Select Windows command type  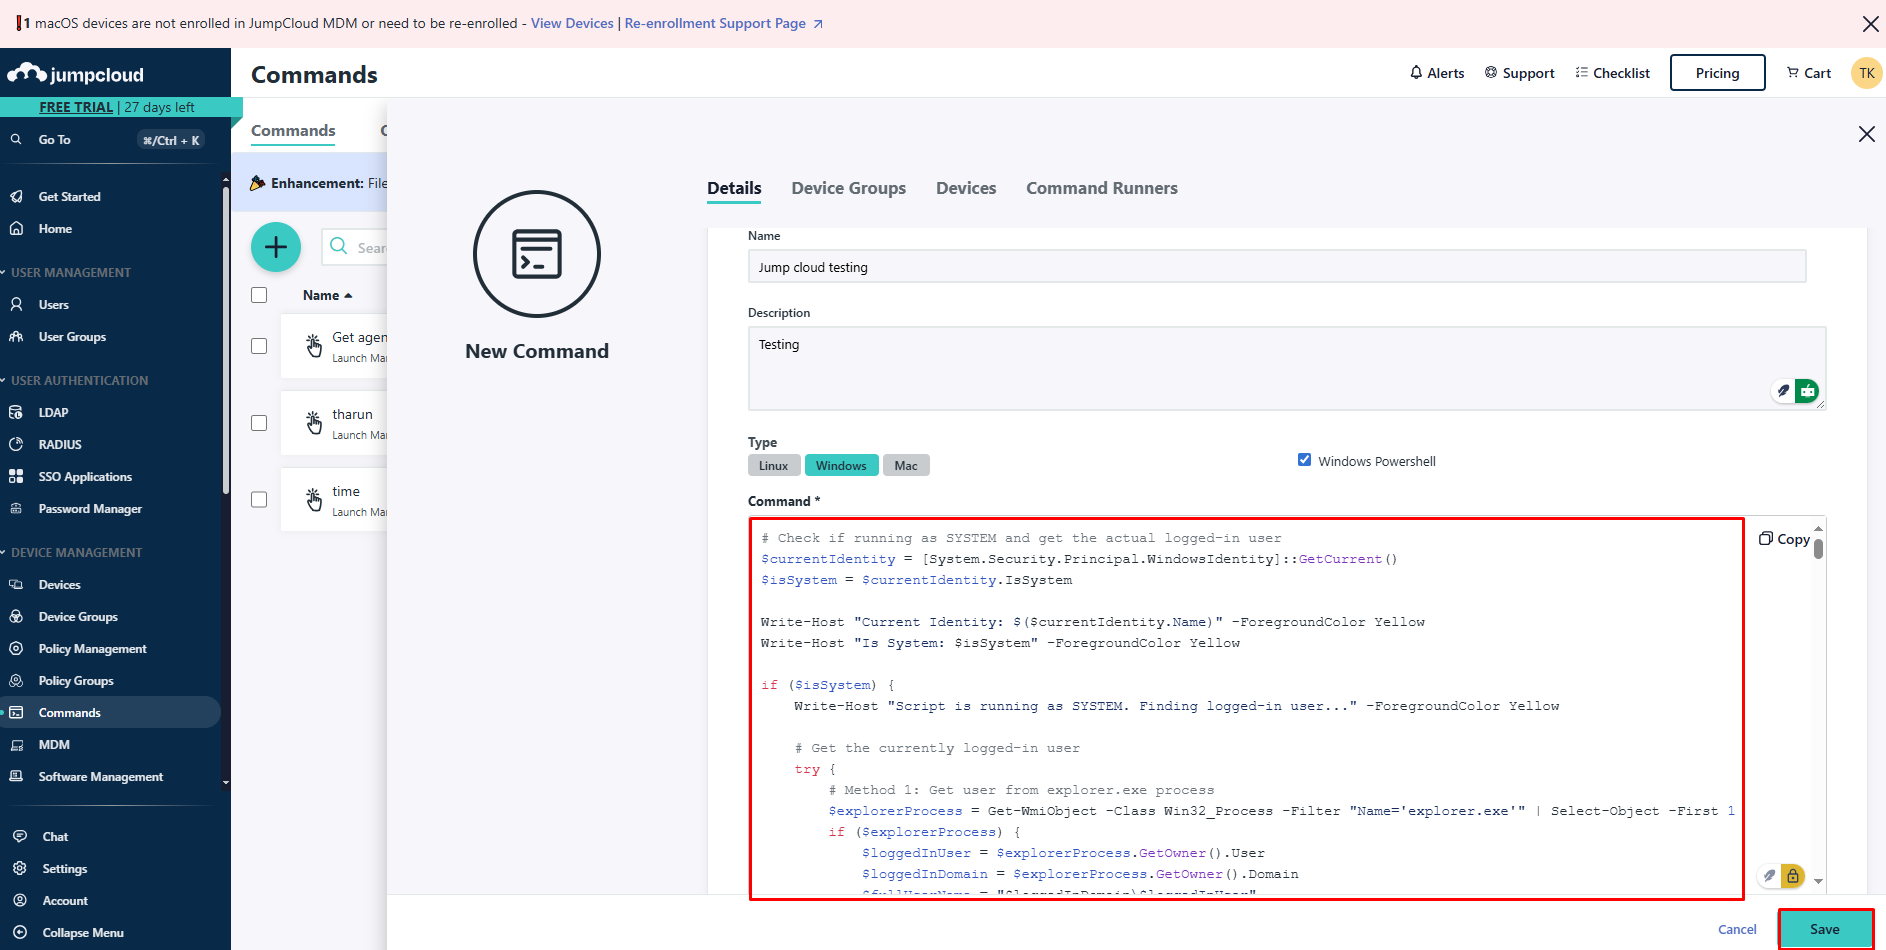pos(841,465)
